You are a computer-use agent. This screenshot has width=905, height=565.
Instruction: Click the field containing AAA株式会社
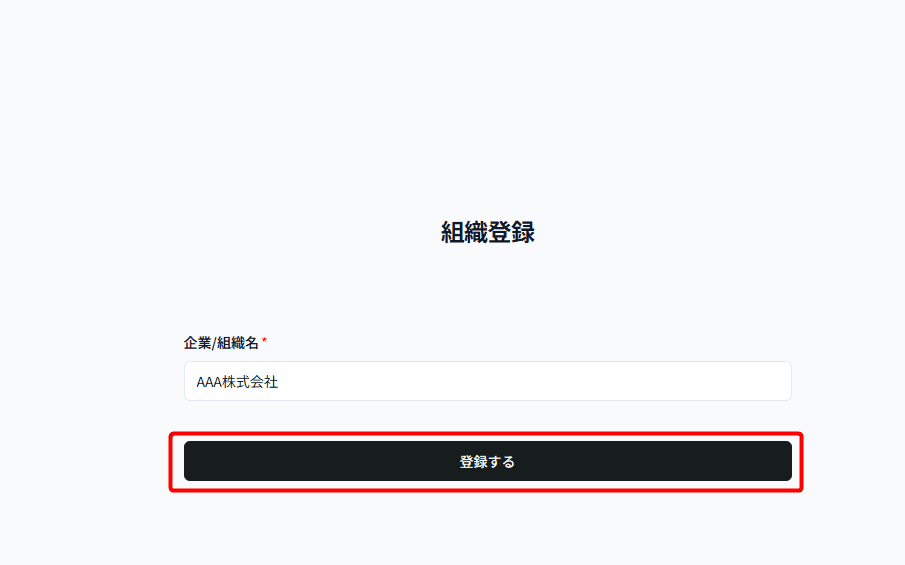click(x=488, y=381)
